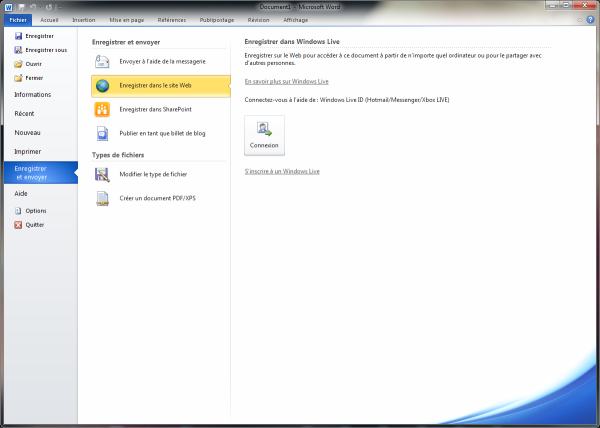600x428 pixels.
Task: Switch to the Insertion ribbon tab
Action: 84,19
